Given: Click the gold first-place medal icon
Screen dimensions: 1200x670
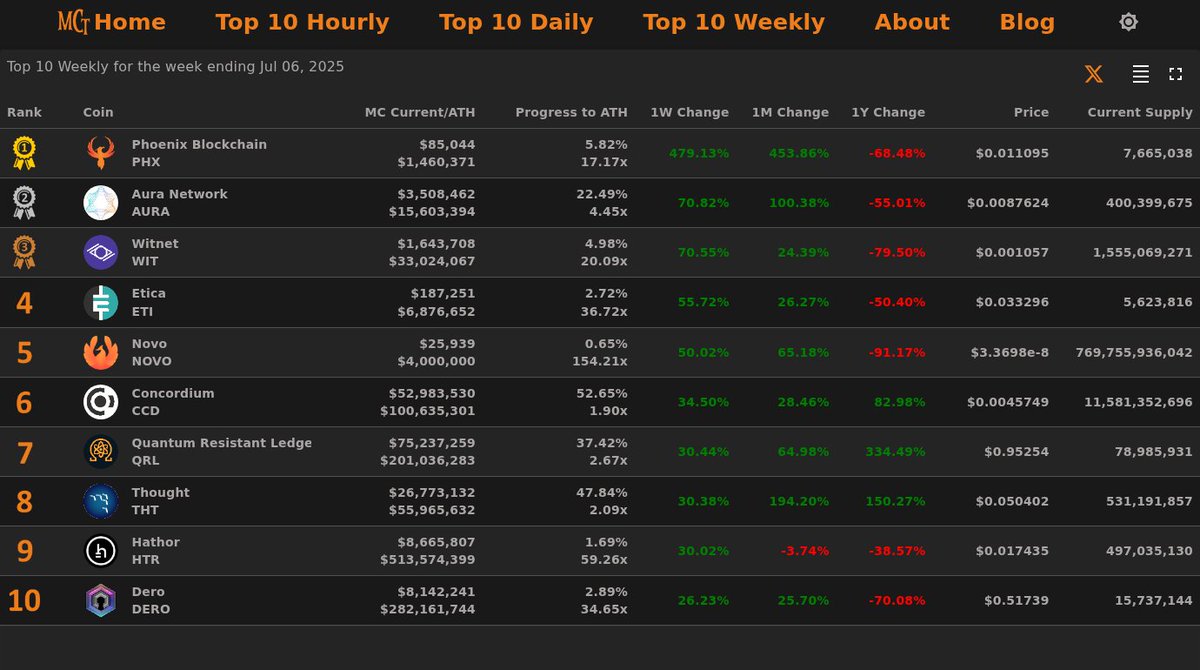Looking at the screenshot, I should click(24, 153).
